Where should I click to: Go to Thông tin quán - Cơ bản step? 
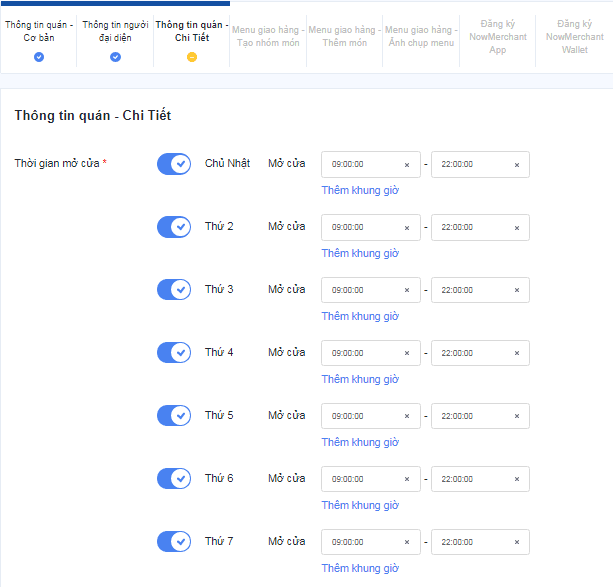[x=39, y=31]
